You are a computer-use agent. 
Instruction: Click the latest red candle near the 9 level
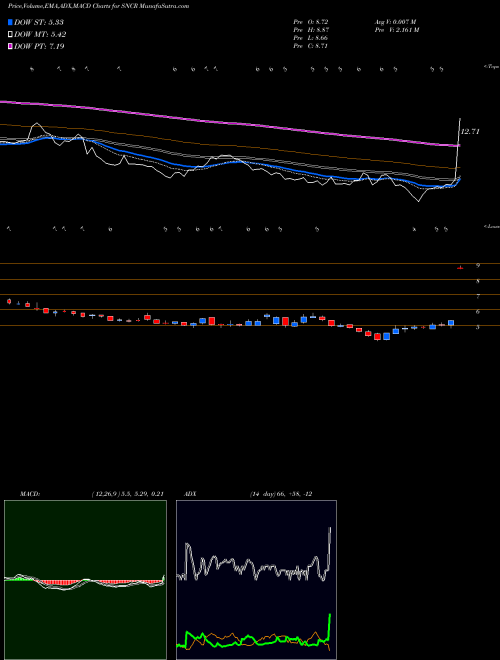tap(460, 268)
